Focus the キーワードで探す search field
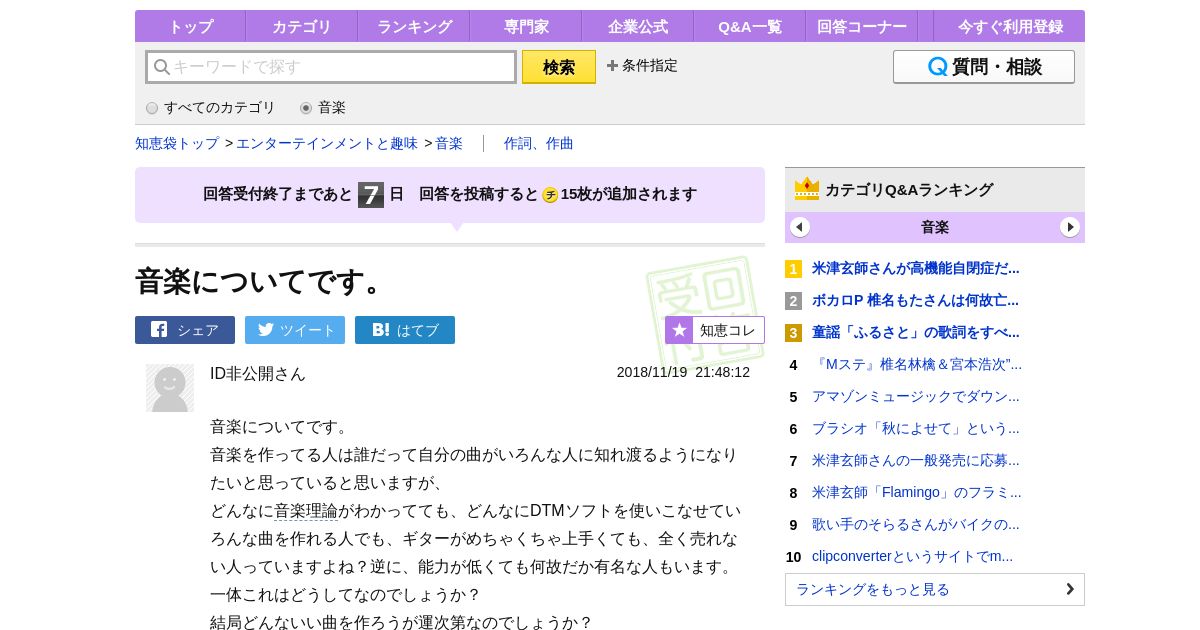The image size is (1200, 630). (x=331, y=67)
